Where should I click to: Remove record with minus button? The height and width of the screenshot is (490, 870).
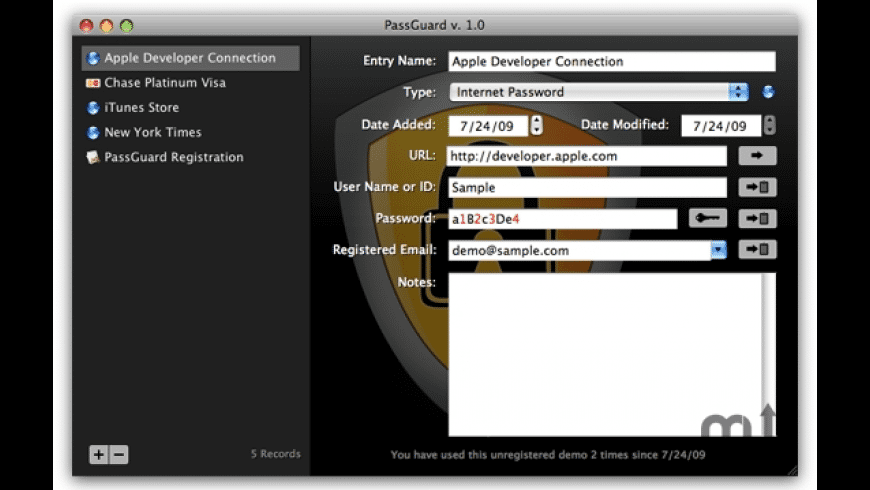[x=119, y=455]
